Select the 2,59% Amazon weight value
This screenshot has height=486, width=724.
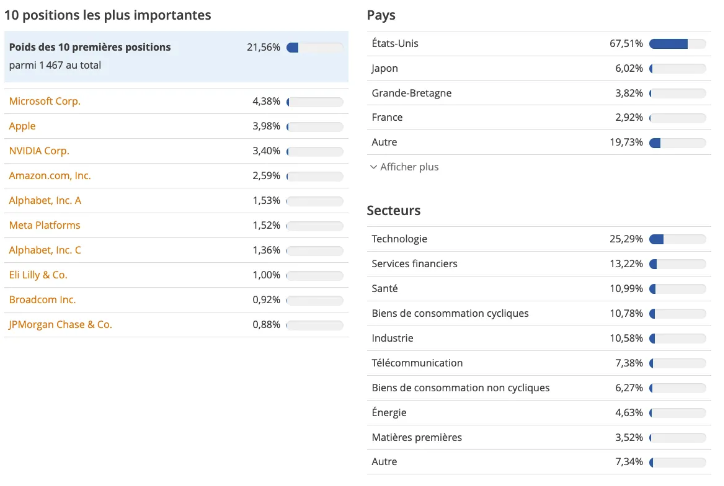[266, 176]
